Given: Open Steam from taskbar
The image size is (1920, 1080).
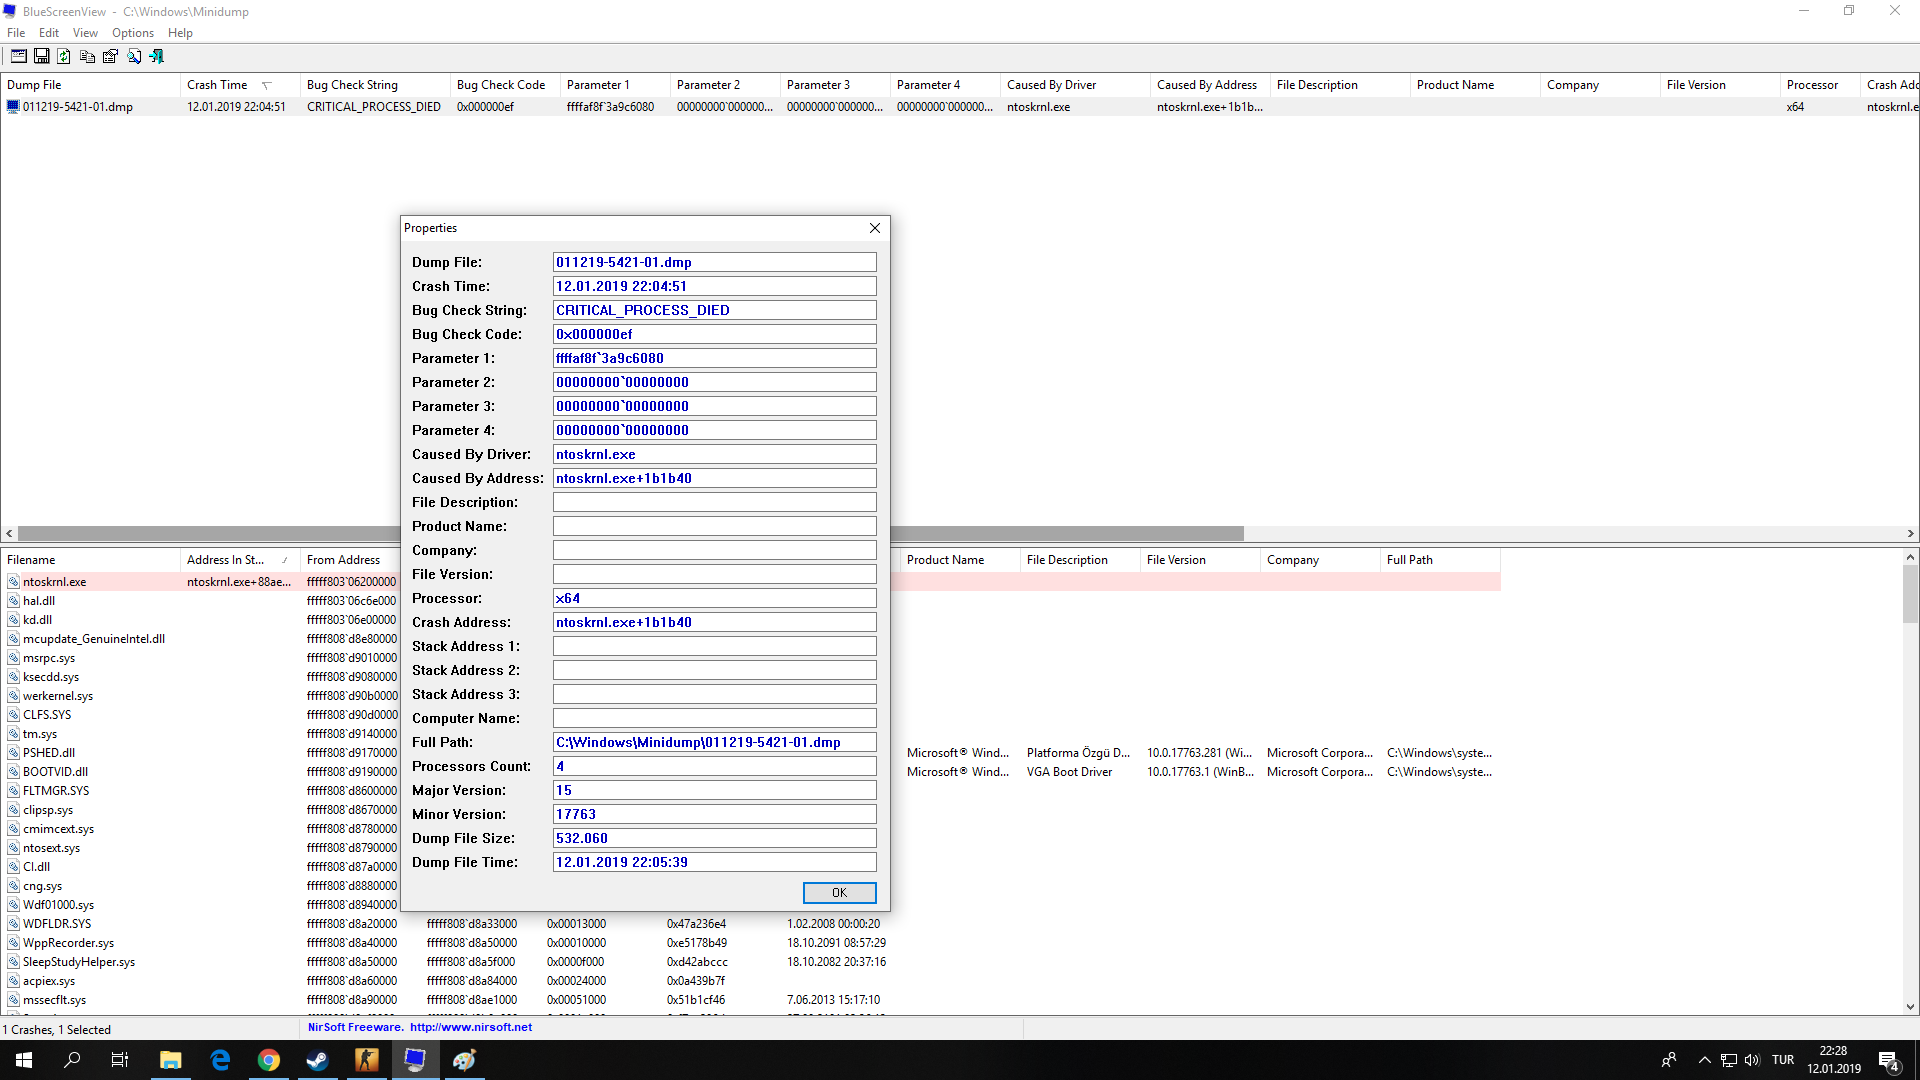Looking at the screenshot, I should [x=318, y=1060].
